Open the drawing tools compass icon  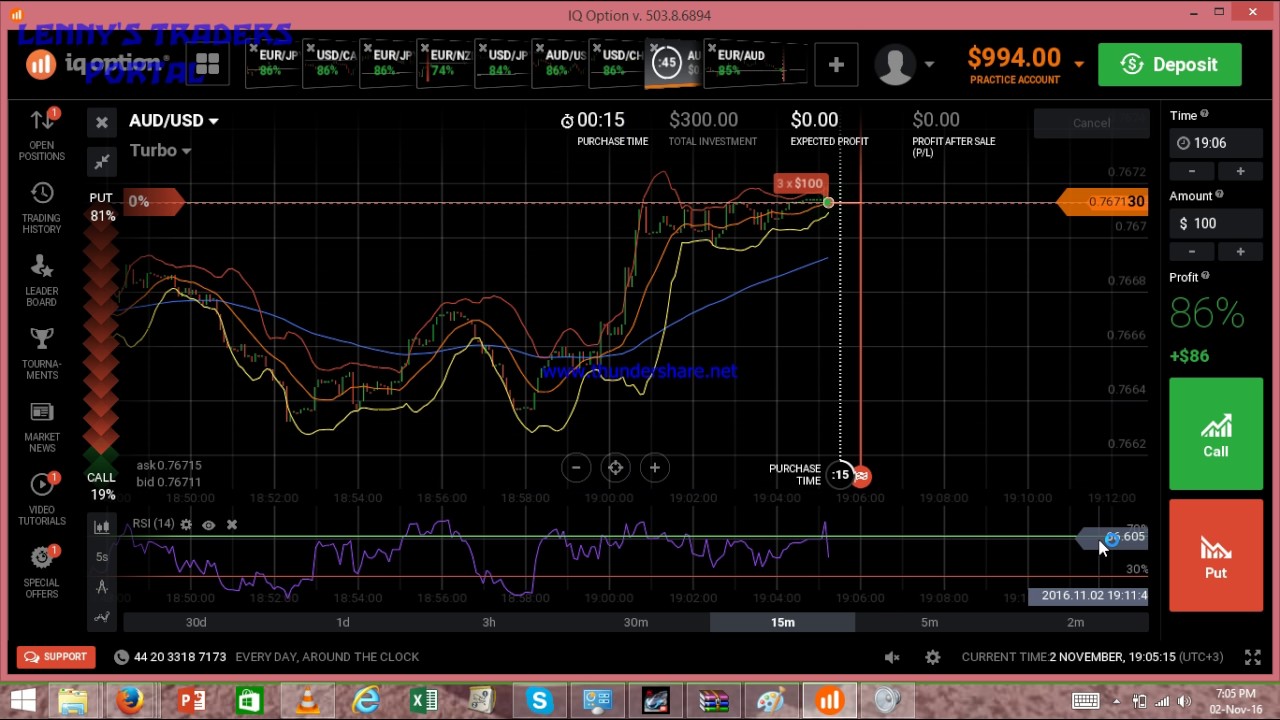tap(101, 587)
